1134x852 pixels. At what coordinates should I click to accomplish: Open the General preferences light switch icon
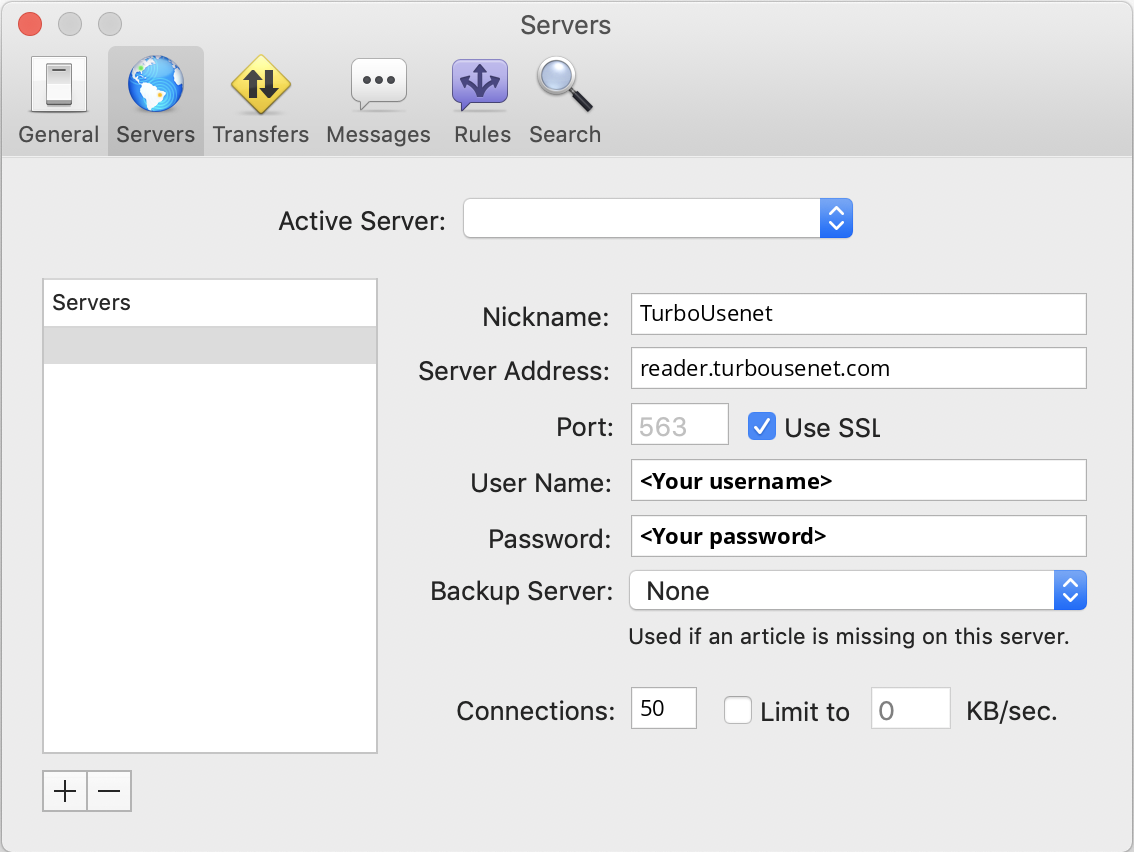[59, 85]
